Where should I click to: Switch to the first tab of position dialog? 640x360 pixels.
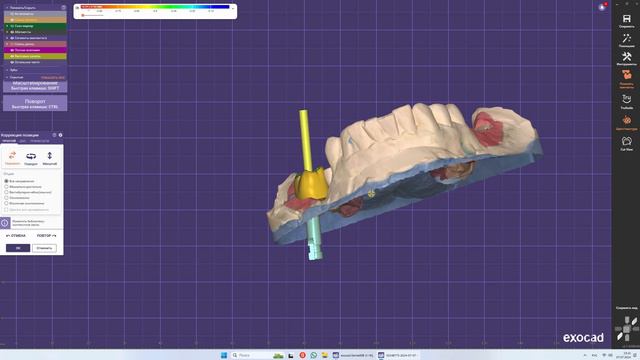pyautogui.click(x=9, y=141)
